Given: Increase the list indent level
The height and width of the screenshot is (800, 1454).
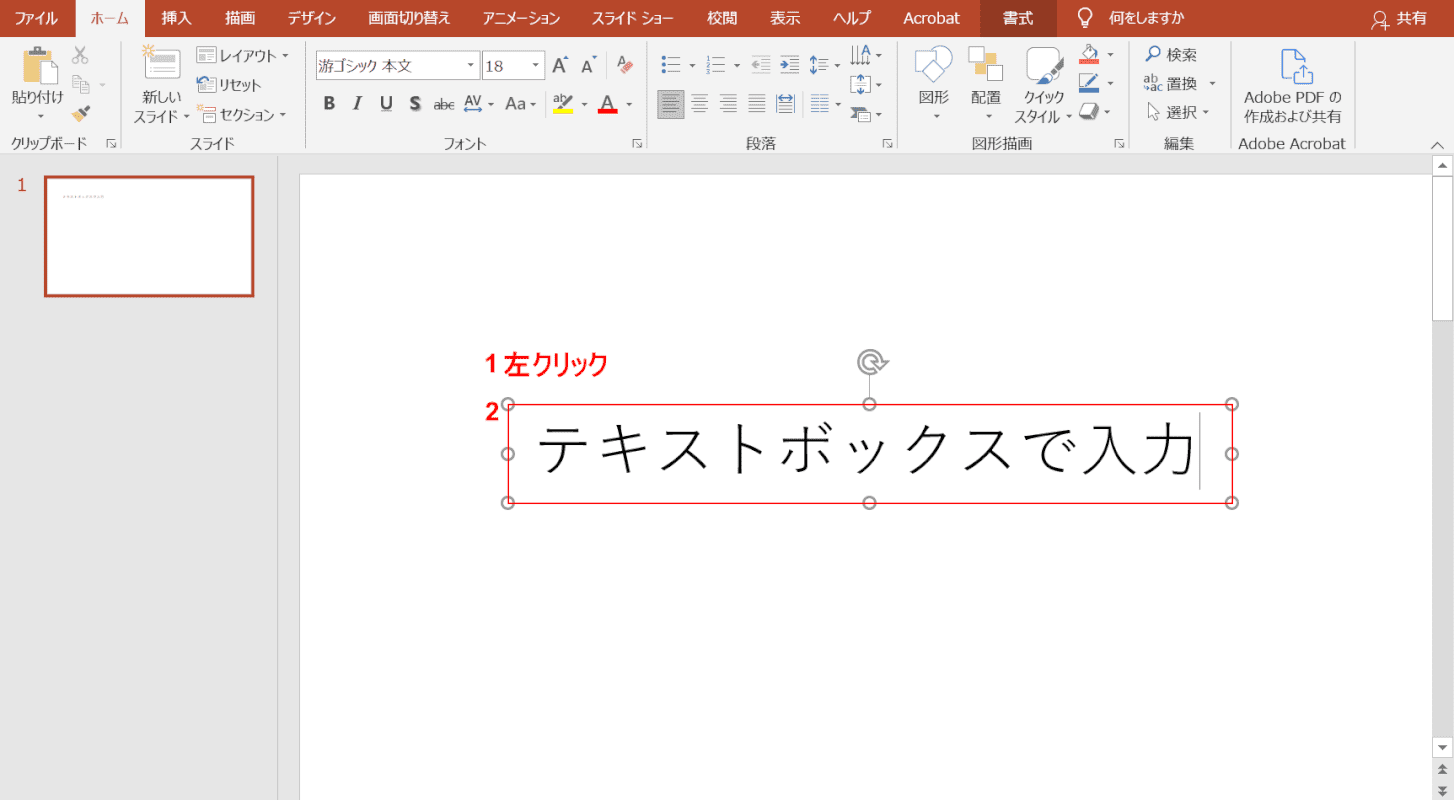Looking at the screenshot, I should coord(789,65).
